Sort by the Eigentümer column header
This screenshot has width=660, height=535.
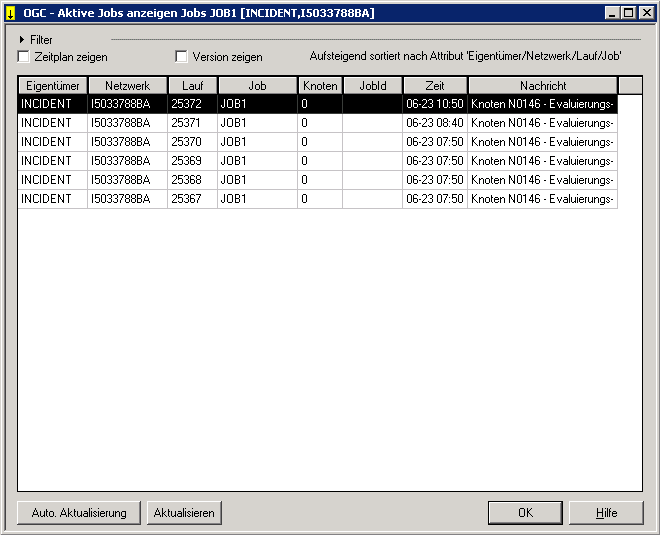coord(53,86)
